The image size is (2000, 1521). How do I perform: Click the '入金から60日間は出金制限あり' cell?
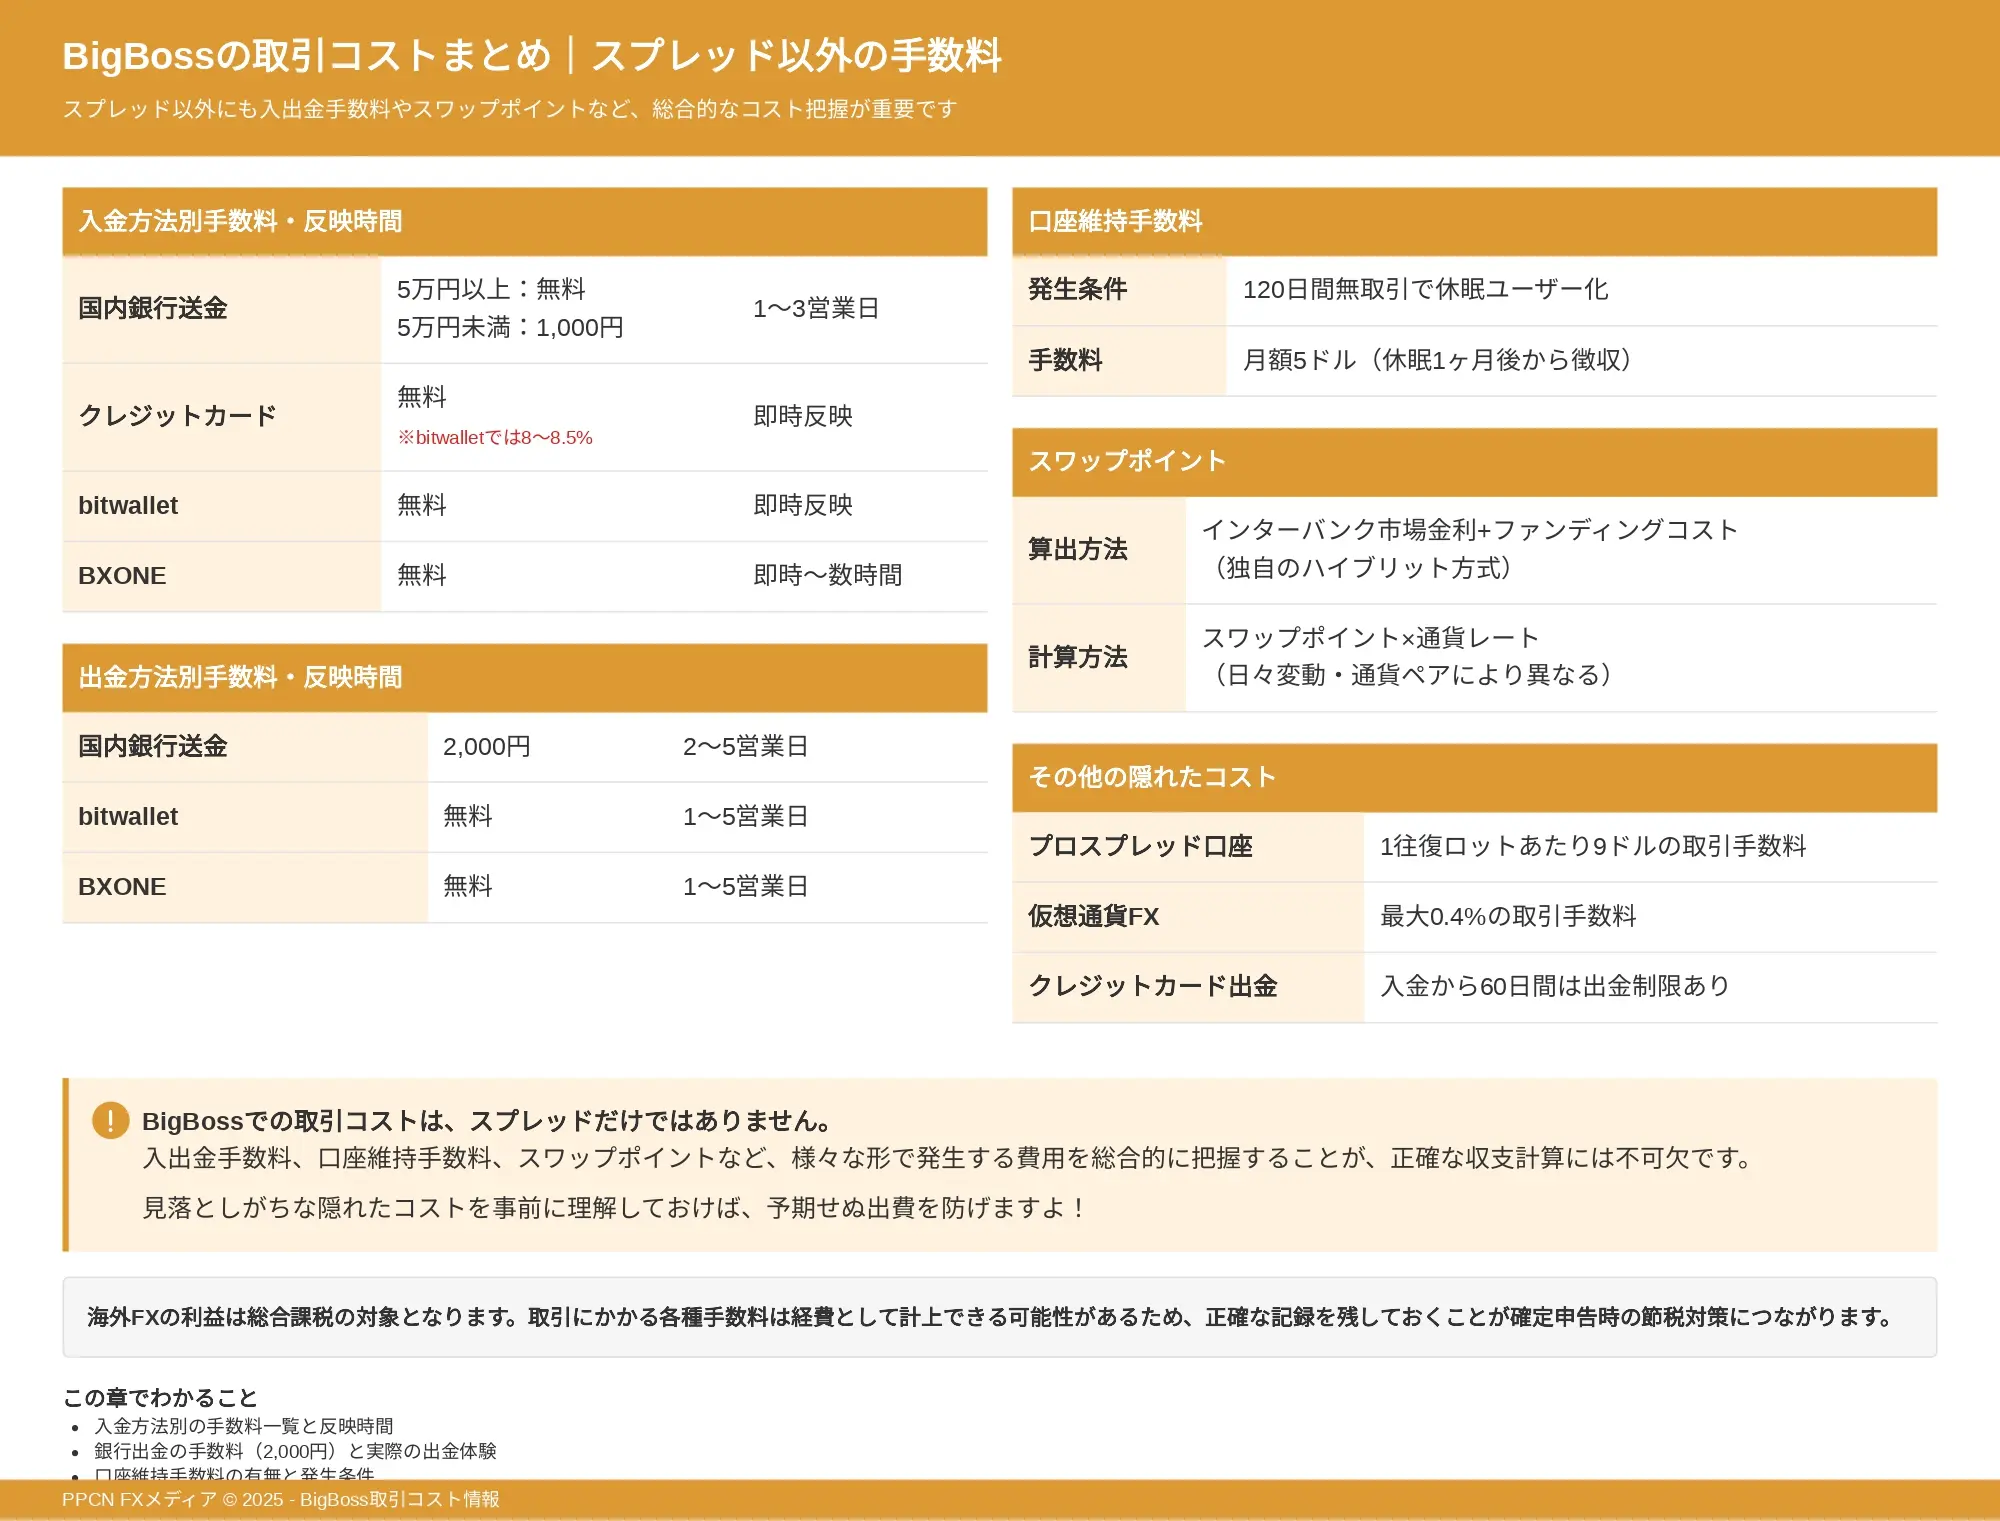(1651, 987)
